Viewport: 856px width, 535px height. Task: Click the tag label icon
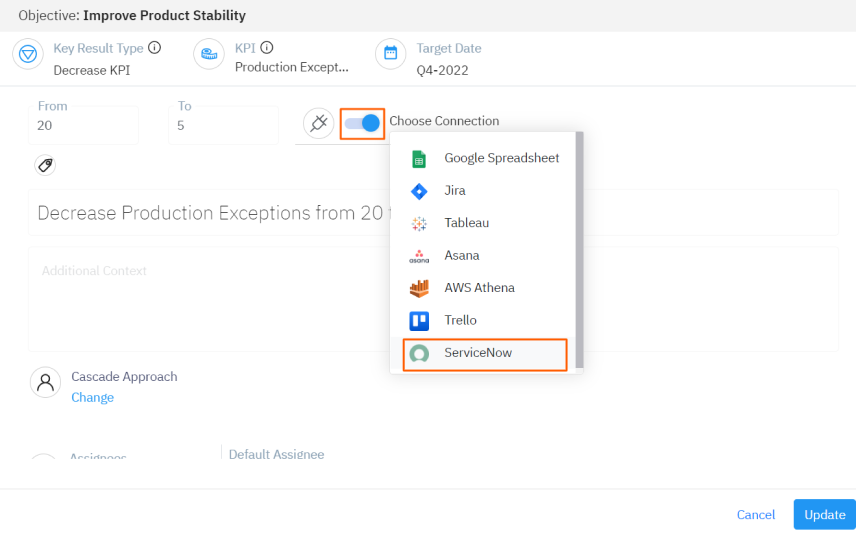coord(45,165)
